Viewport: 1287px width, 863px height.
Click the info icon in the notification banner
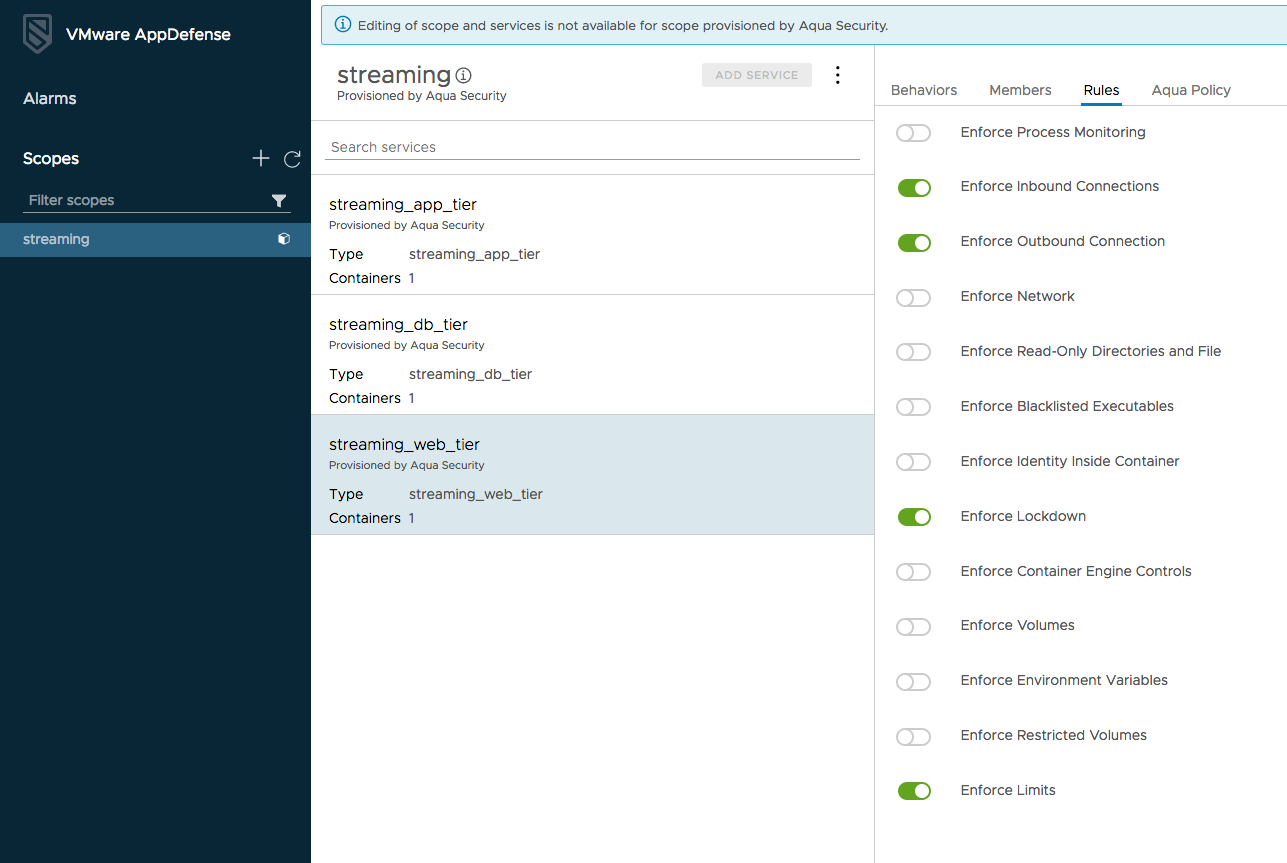(342, 24)
